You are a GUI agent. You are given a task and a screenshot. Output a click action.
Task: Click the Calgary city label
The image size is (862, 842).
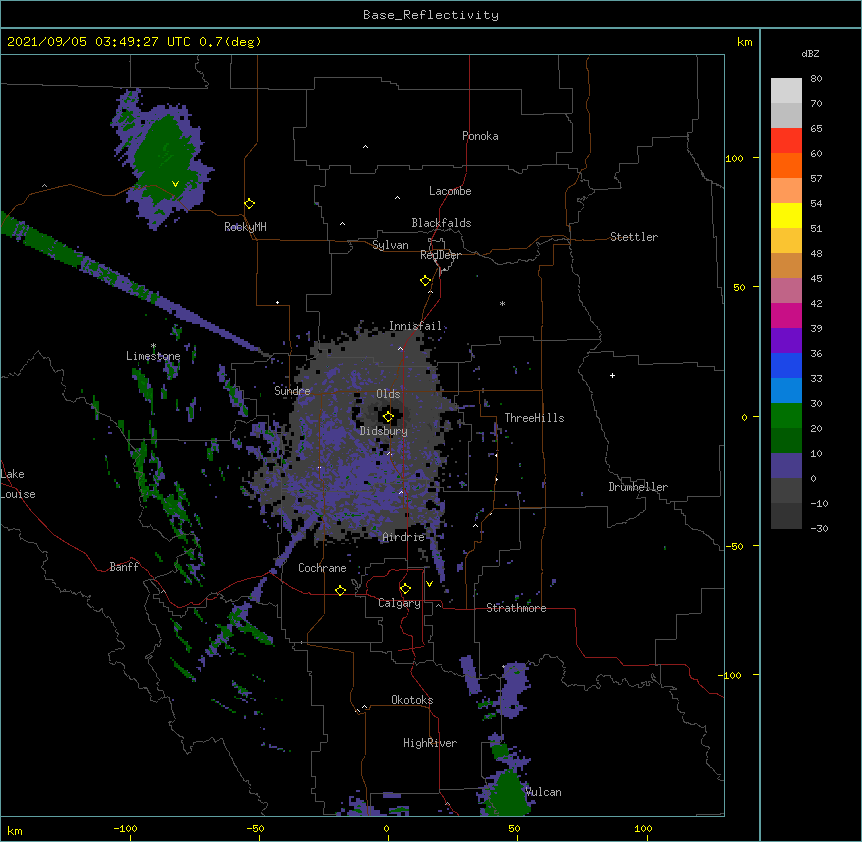[x=399, y=603]
